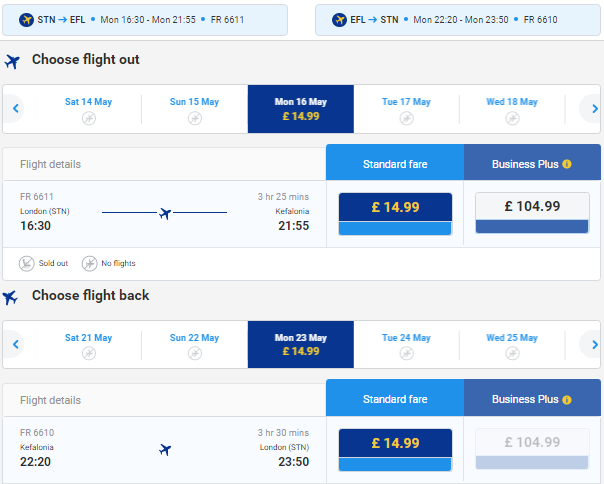The image size is (604, 484).
Task: Open the STN to EFL flight summary chip
Action: 145,20
